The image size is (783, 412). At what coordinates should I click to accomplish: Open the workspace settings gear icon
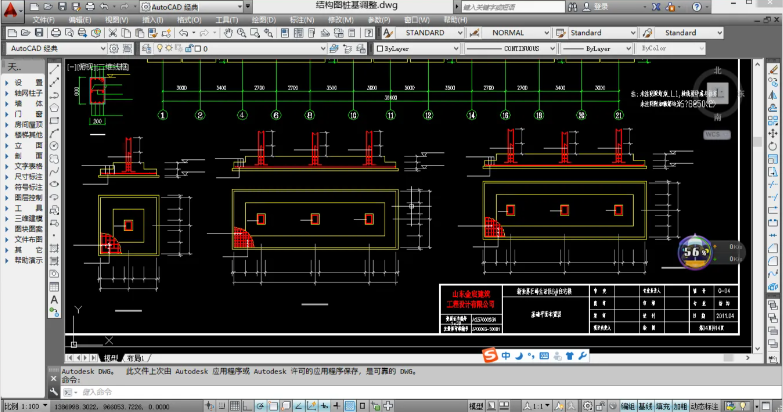113,48
